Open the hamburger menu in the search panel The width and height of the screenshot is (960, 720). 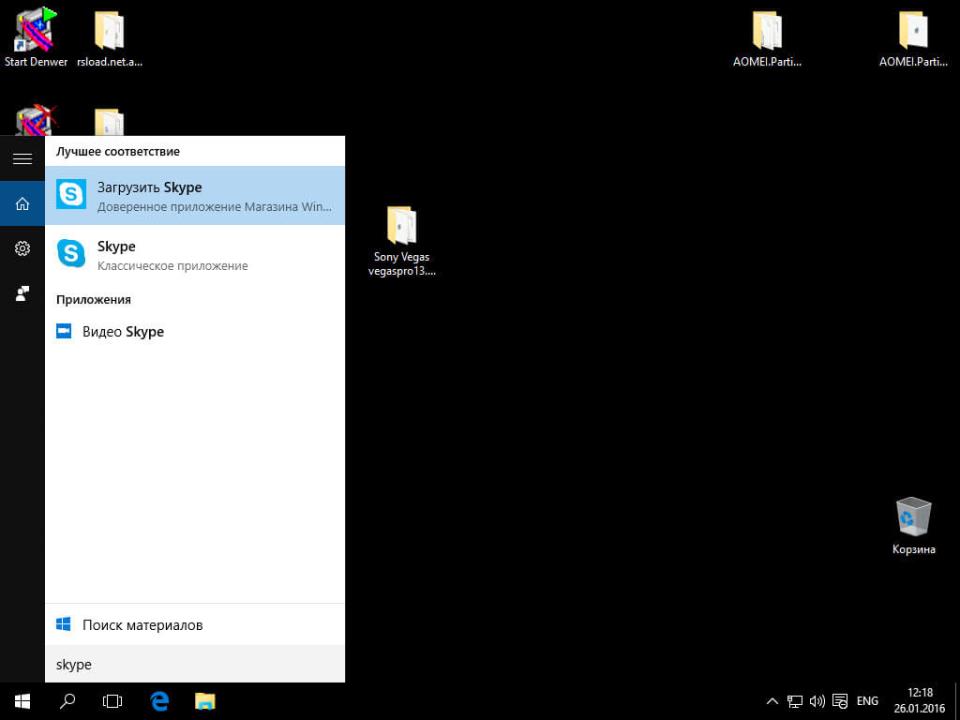22,159
